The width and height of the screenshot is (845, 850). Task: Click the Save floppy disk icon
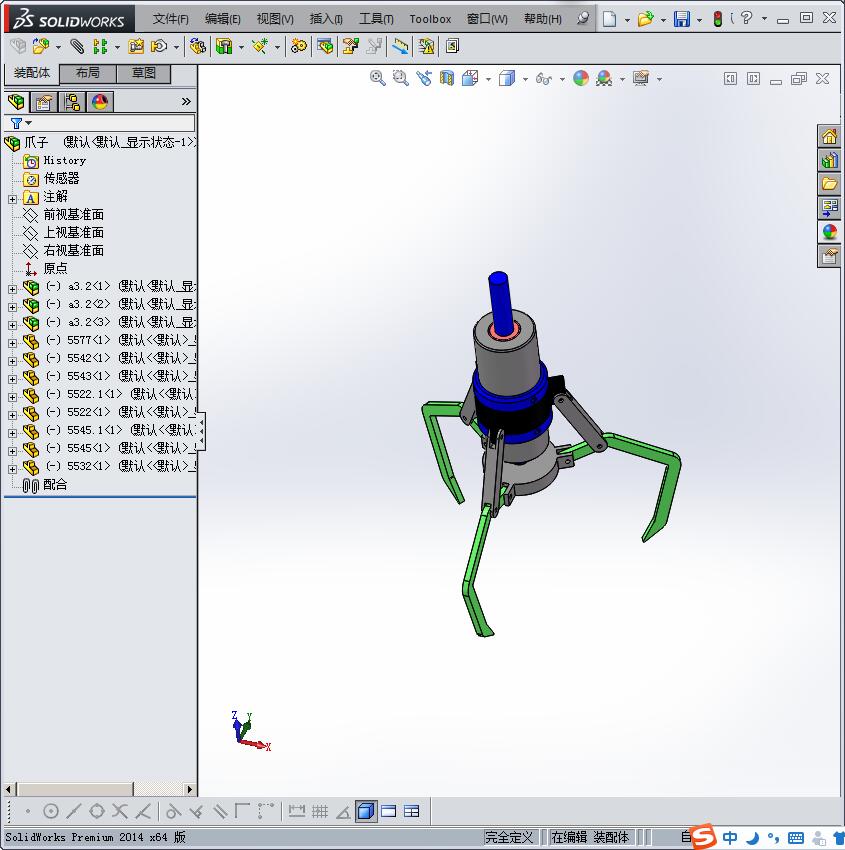click(x=681, y=20)
